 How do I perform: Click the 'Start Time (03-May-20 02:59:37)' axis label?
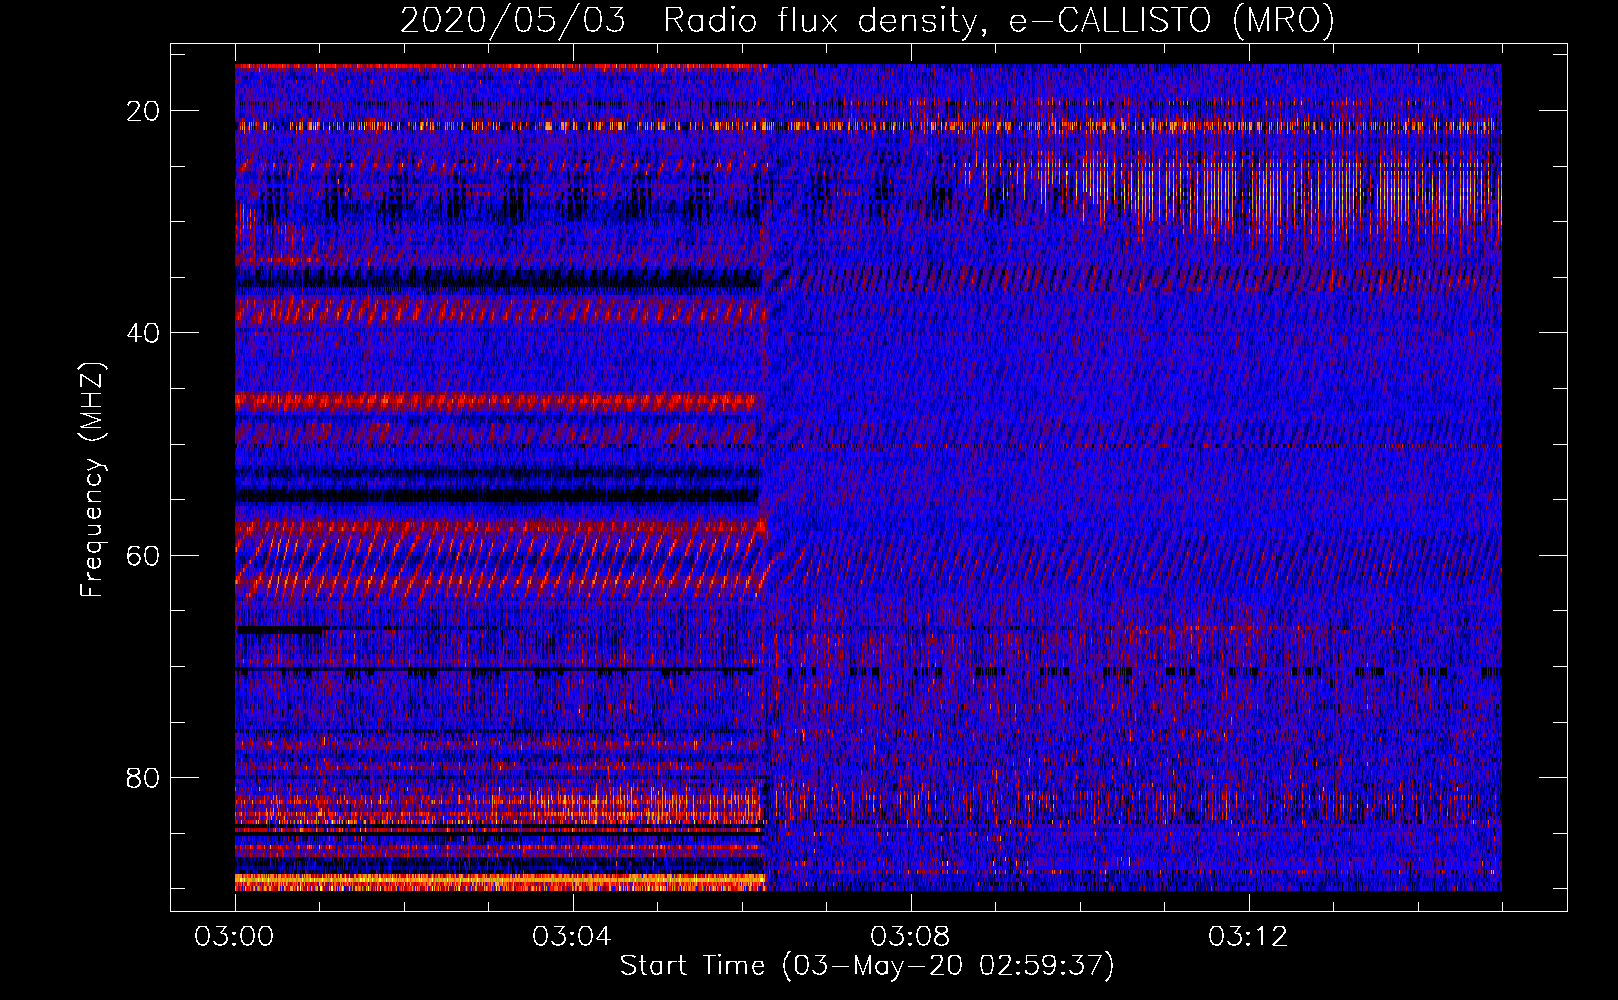pyautogui.click(x=867, y=966)
